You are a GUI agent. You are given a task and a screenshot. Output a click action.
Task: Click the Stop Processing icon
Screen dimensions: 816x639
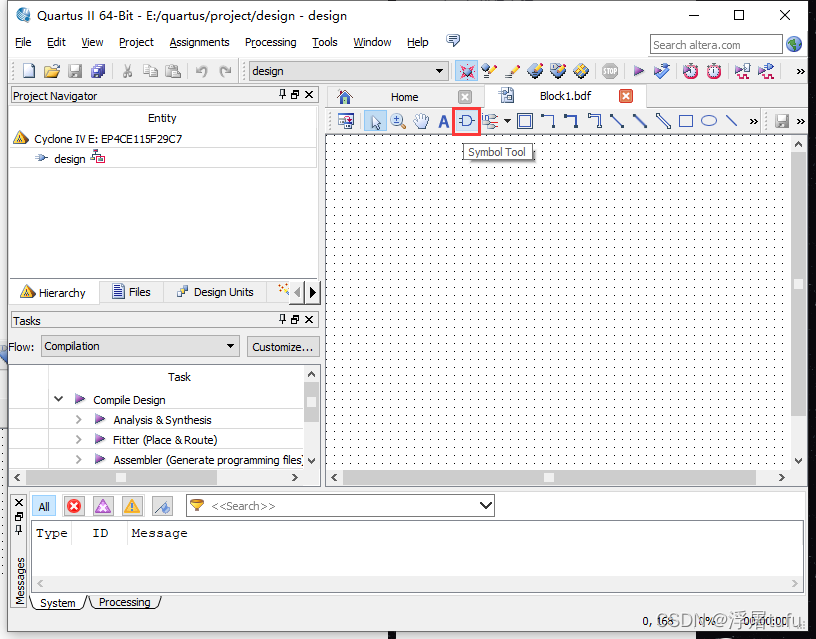pos(610,71)
